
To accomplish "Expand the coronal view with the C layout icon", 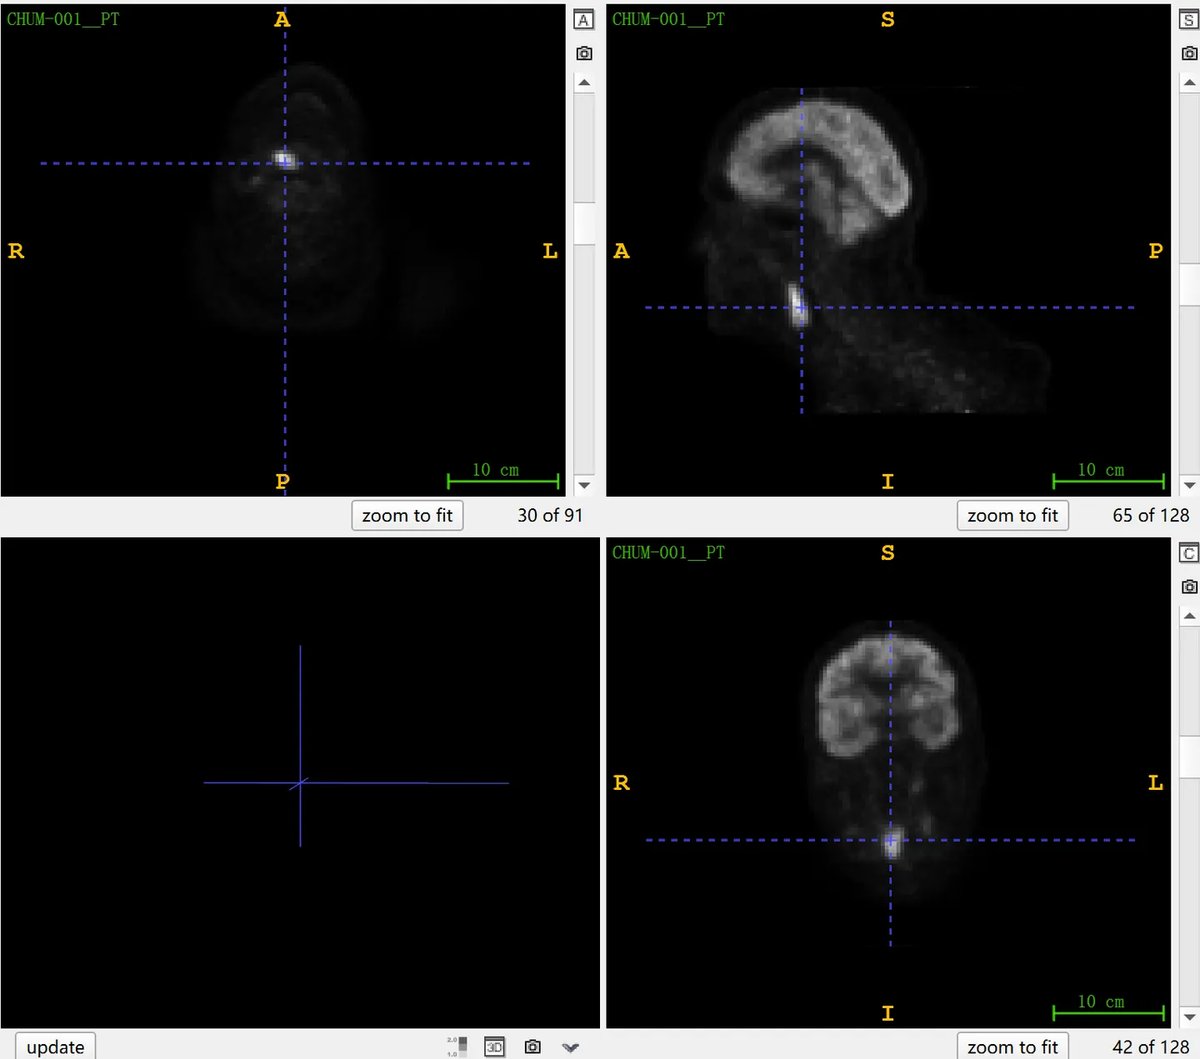I will click(x=1189, y=553).
